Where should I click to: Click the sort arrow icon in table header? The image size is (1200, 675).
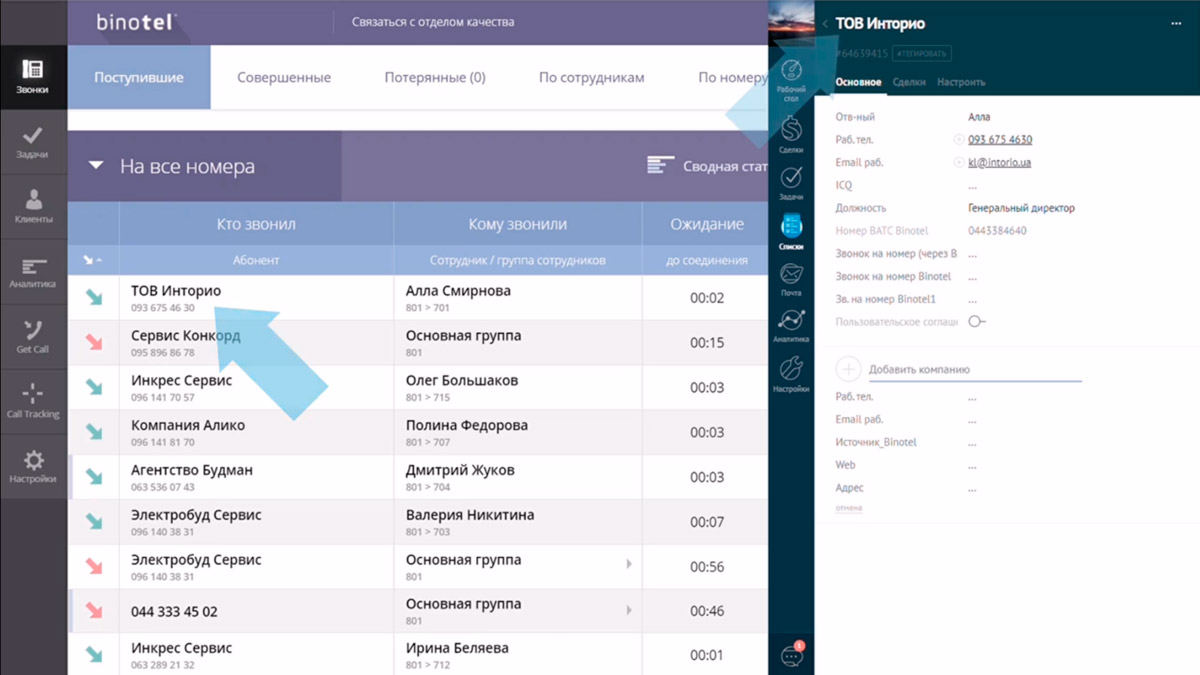pyautogui.click(x=92, y=260)
